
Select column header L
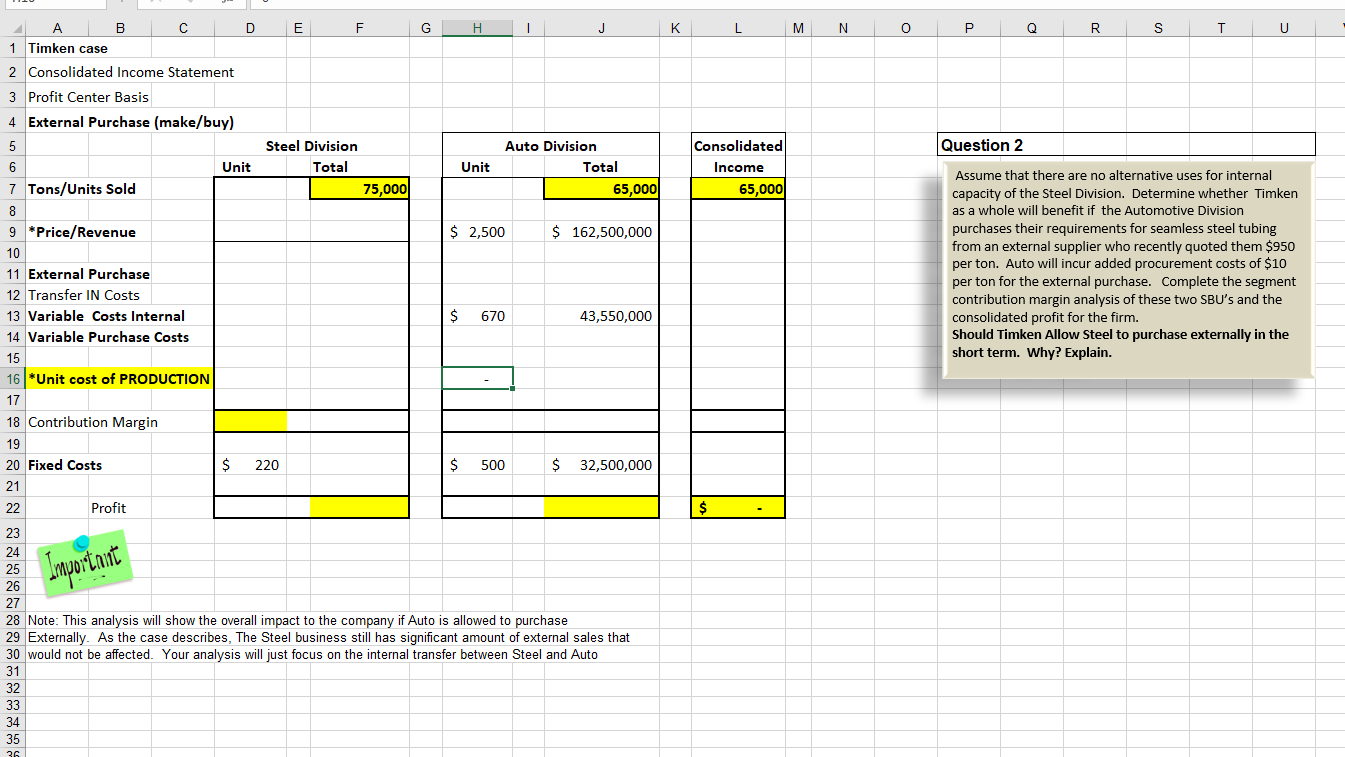pyautogui.click(x=738, y=30)
